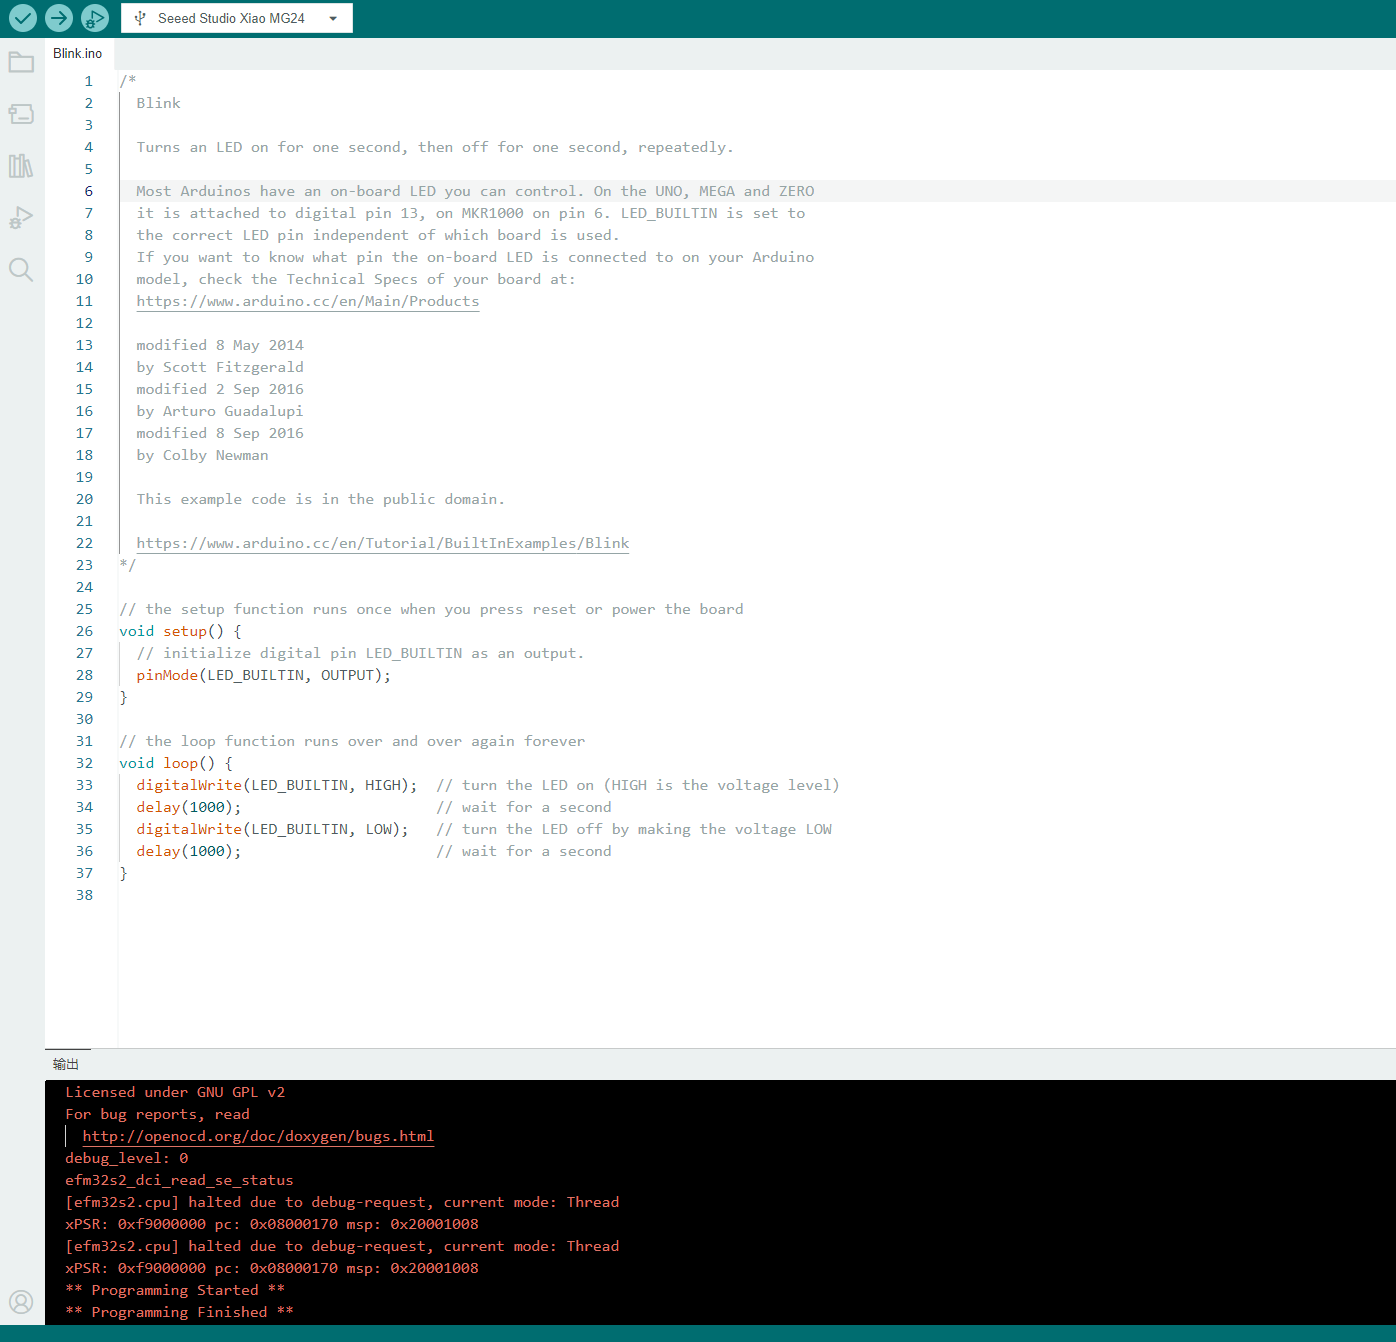Click 'modified 2 Sep 2016' comment
The width and height of the screenshot is (1396, 1342).
[x=220, y=389]
